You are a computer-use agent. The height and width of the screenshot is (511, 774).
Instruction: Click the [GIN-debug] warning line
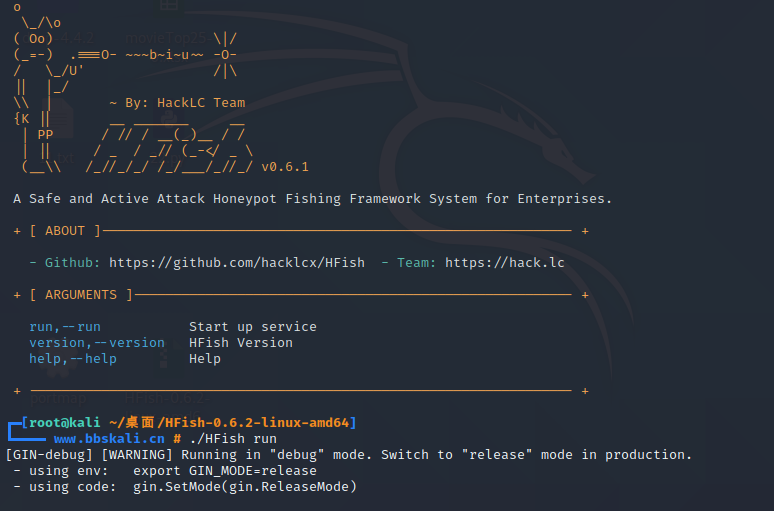coord(349,455)
